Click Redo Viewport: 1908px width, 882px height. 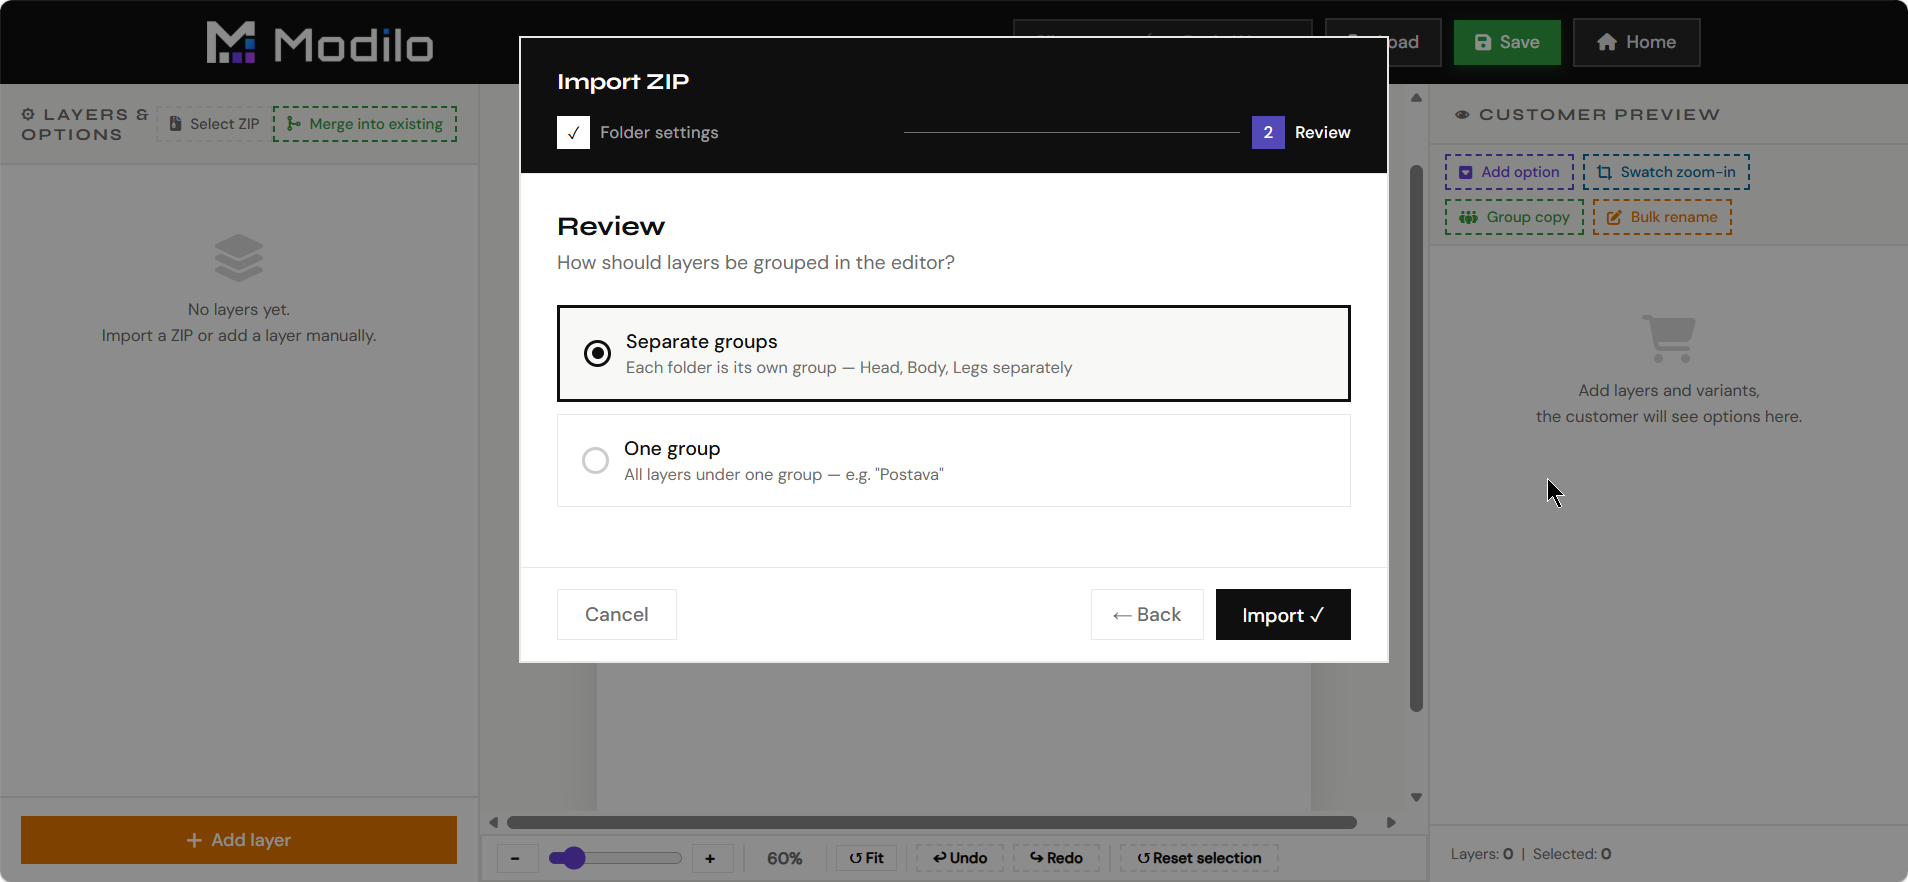[1056, 858]
